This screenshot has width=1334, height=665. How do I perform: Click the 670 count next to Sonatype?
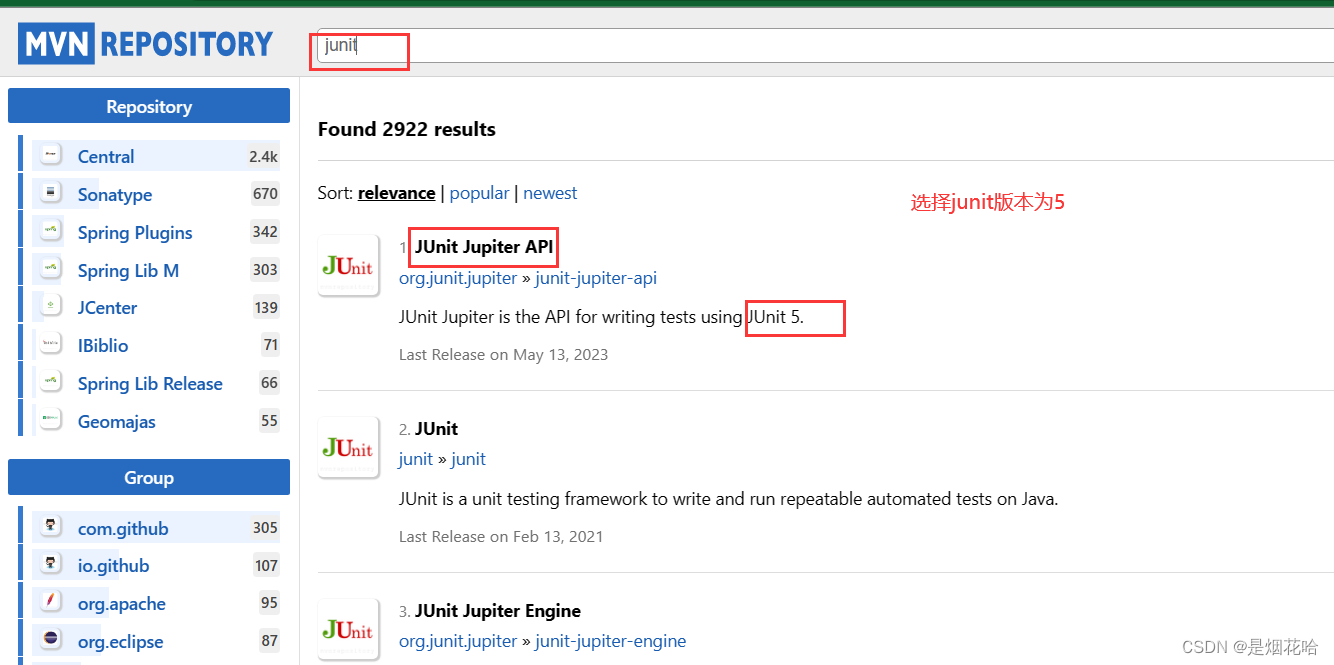265,194
